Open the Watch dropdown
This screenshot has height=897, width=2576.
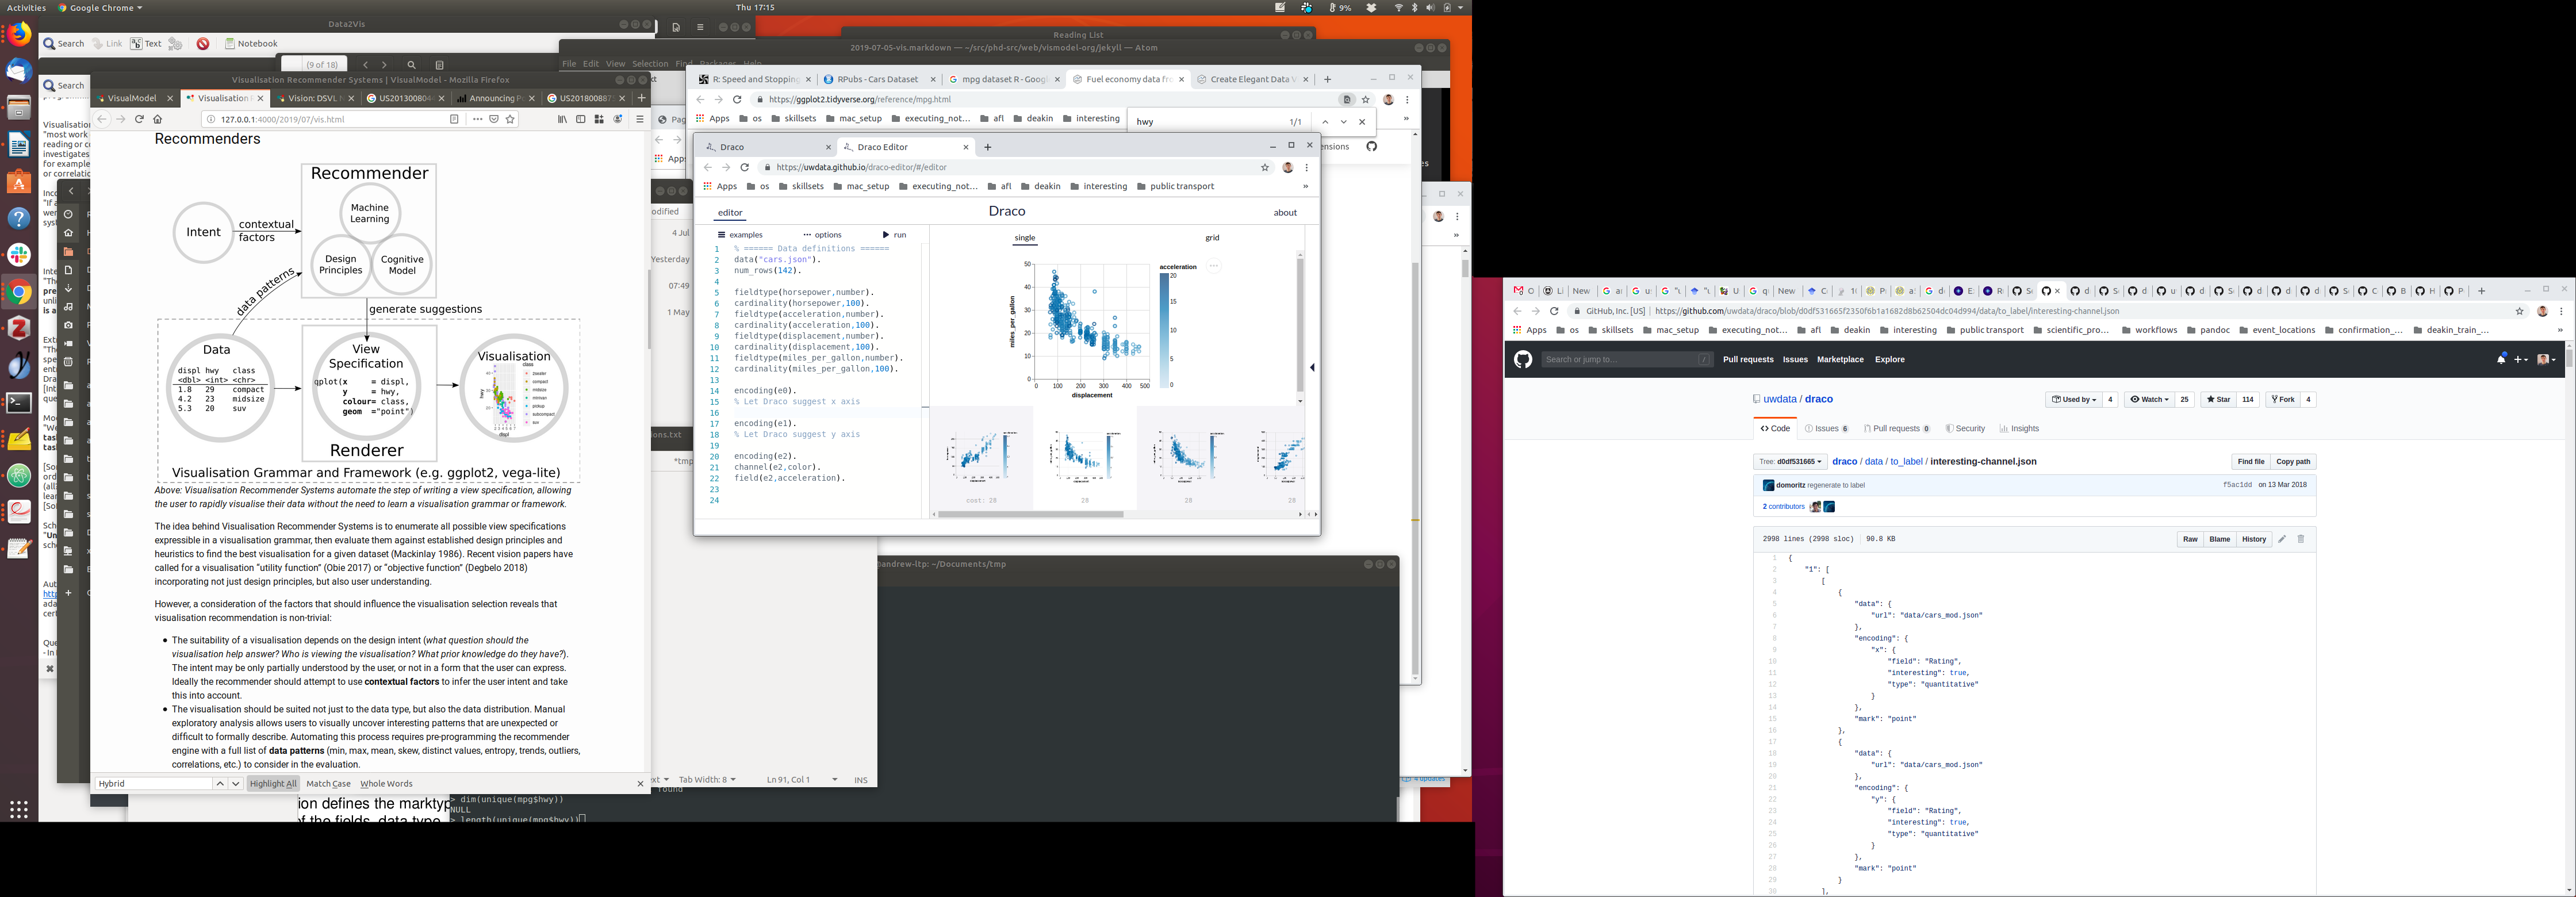coord(2149,399)
